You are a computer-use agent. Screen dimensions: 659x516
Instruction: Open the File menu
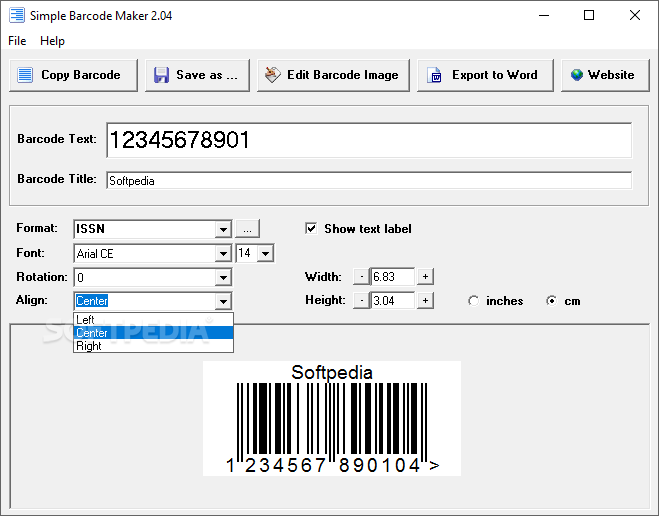coord(17,41)
